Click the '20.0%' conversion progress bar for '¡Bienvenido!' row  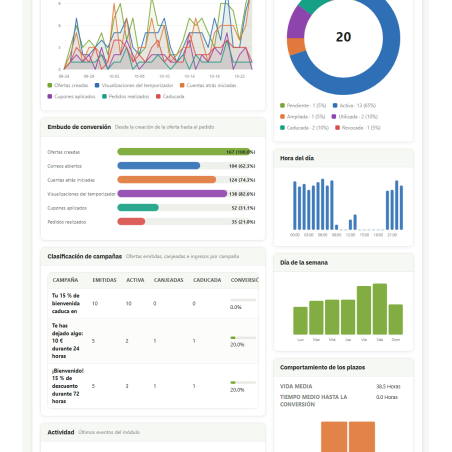(x=243, y=383)
